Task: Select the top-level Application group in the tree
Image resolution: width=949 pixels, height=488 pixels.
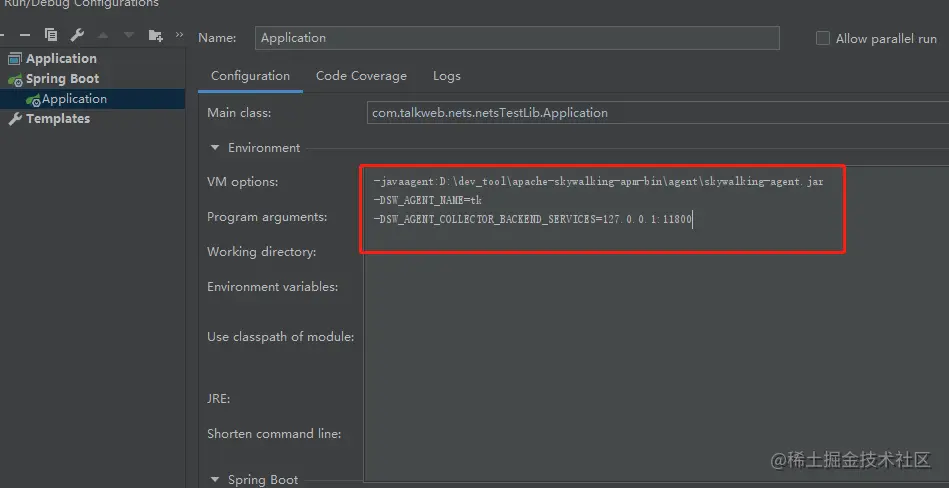Action: (x=61, y=59)
